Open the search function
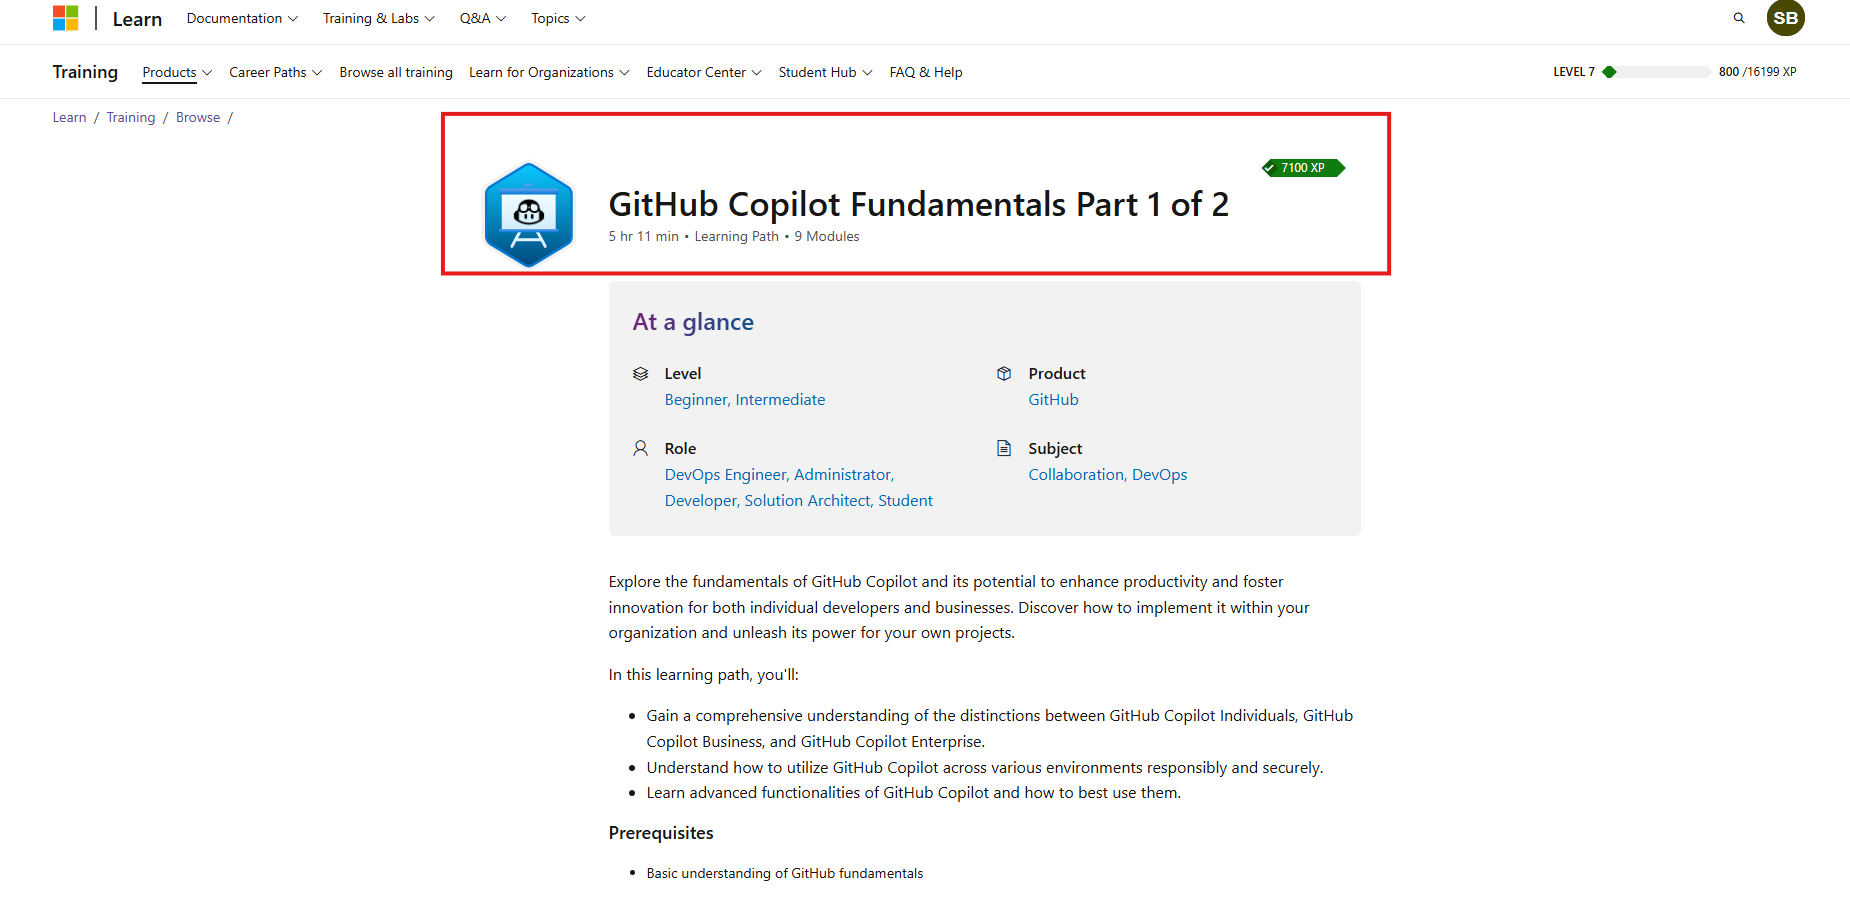Screen dimensions: 1850x901 [1739, 18]
